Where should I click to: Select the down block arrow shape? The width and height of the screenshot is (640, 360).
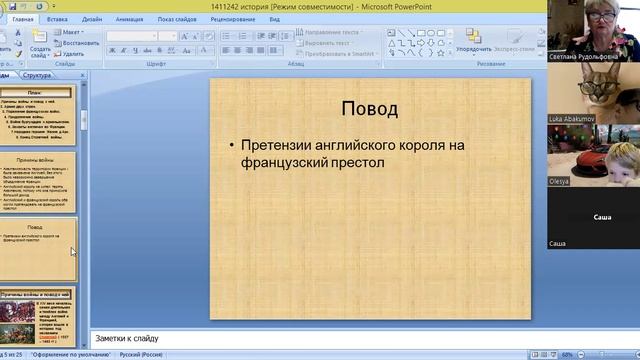(x=431, y=43)
